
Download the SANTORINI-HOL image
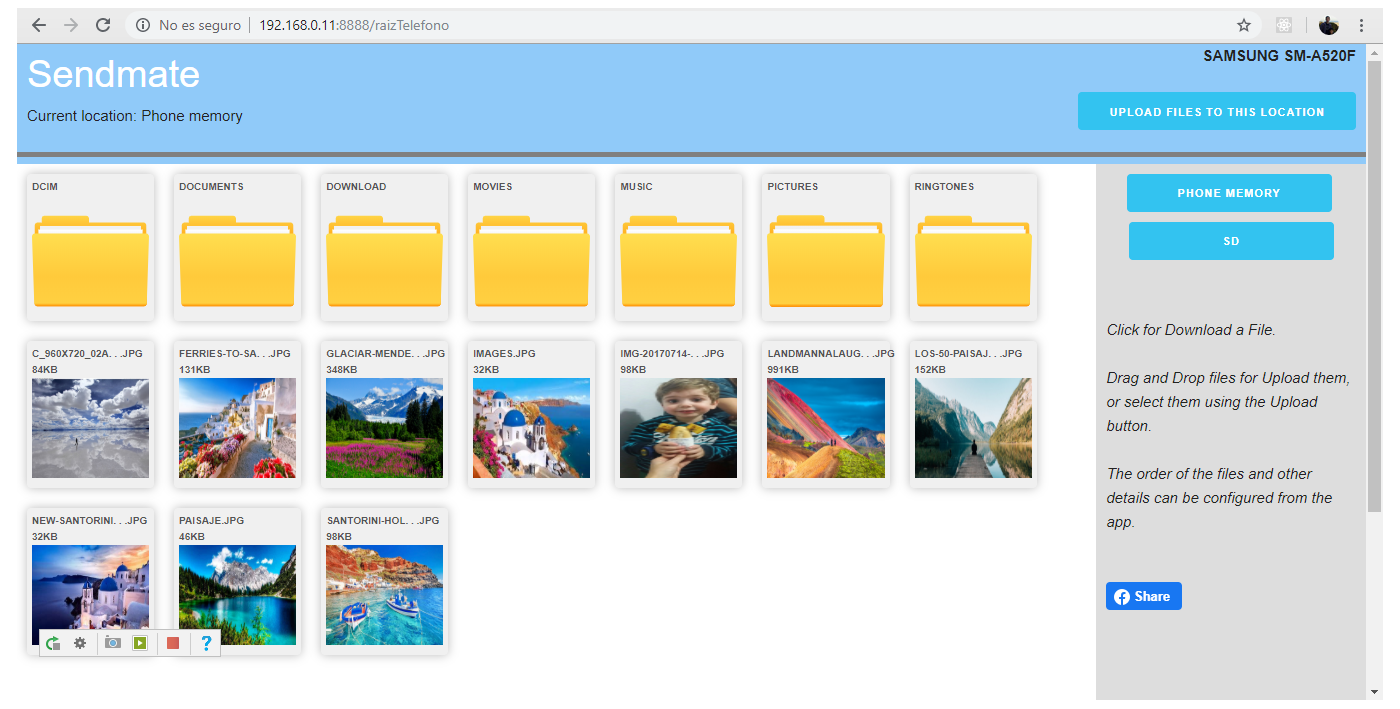(384, 595)
